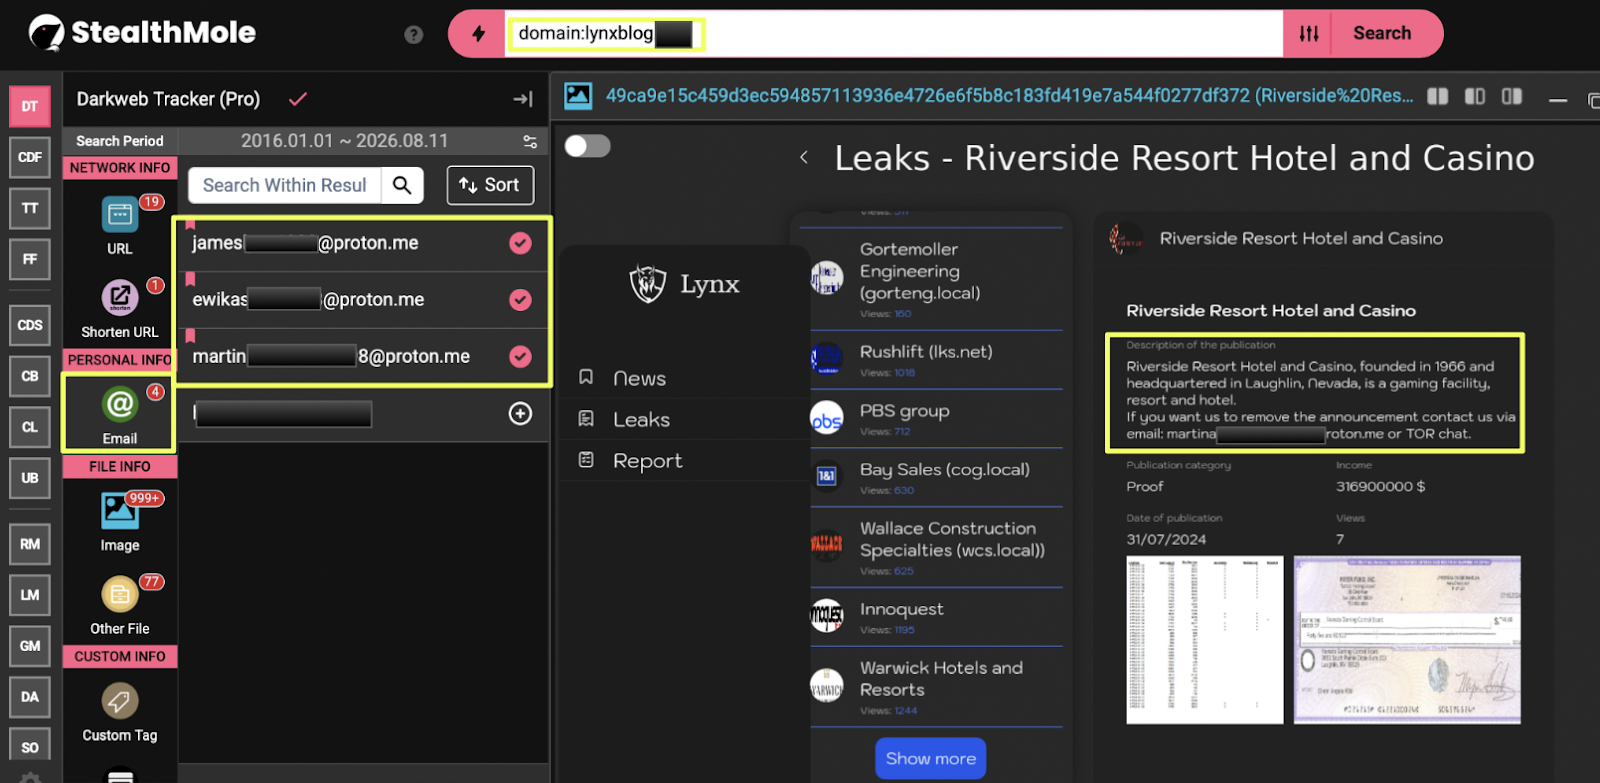The image size is (1600, 783).
Task: Uncheck the james proton.me email result
Action: [520, 243]
